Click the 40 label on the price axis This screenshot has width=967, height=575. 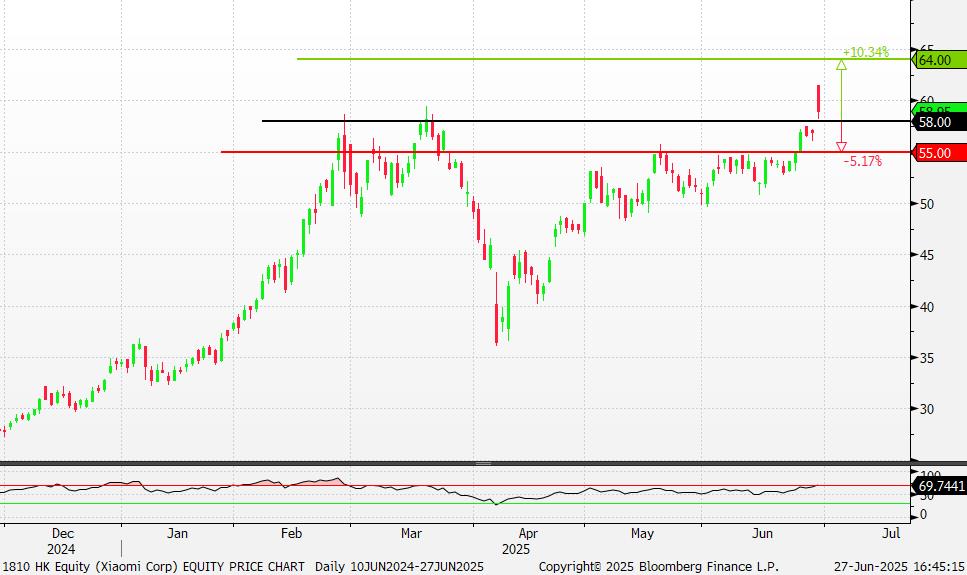(926, 307)
